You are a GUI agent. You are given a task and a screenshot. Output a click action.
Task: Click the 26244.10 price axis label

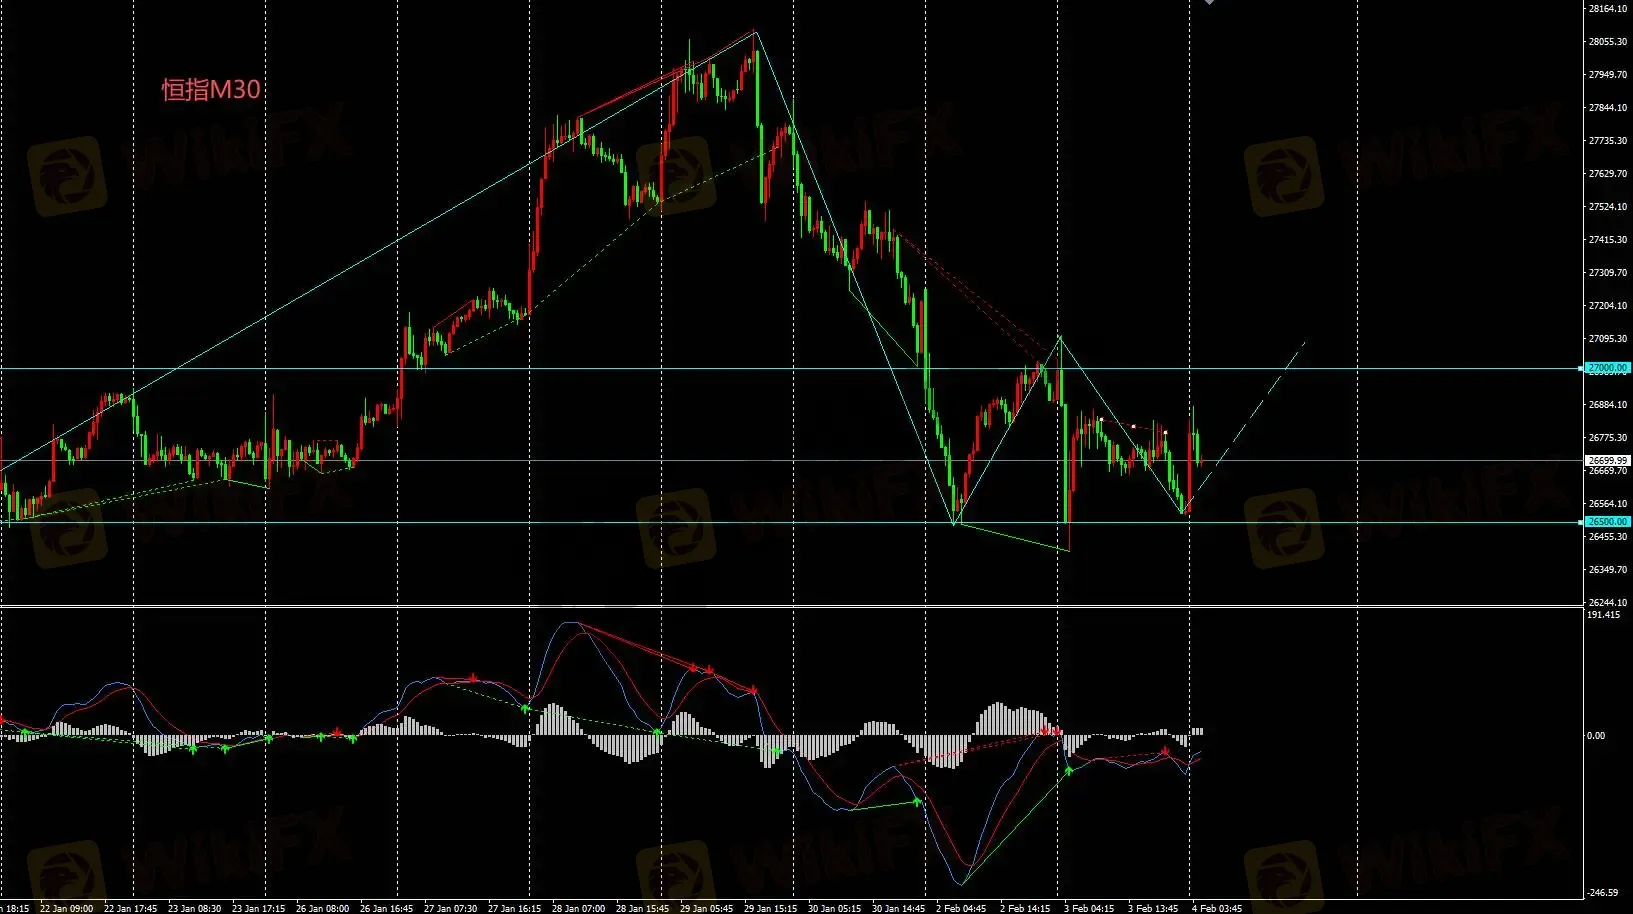tap(1608, 603)
